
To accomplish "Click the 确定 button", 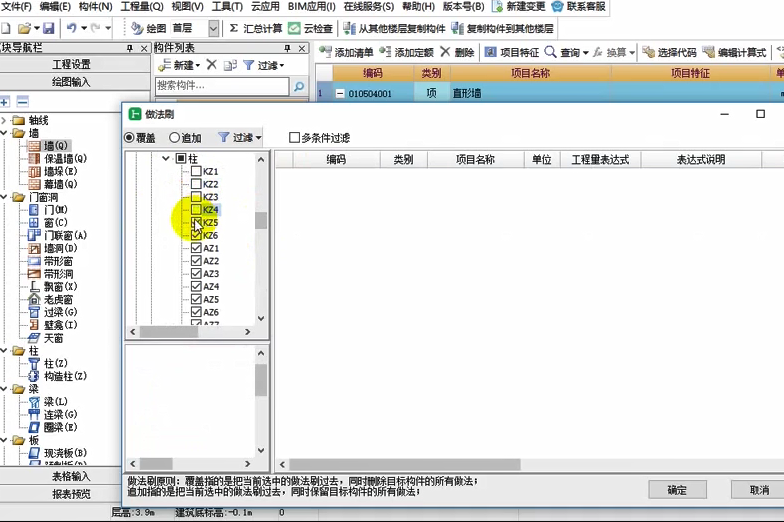I will point(677,490).
